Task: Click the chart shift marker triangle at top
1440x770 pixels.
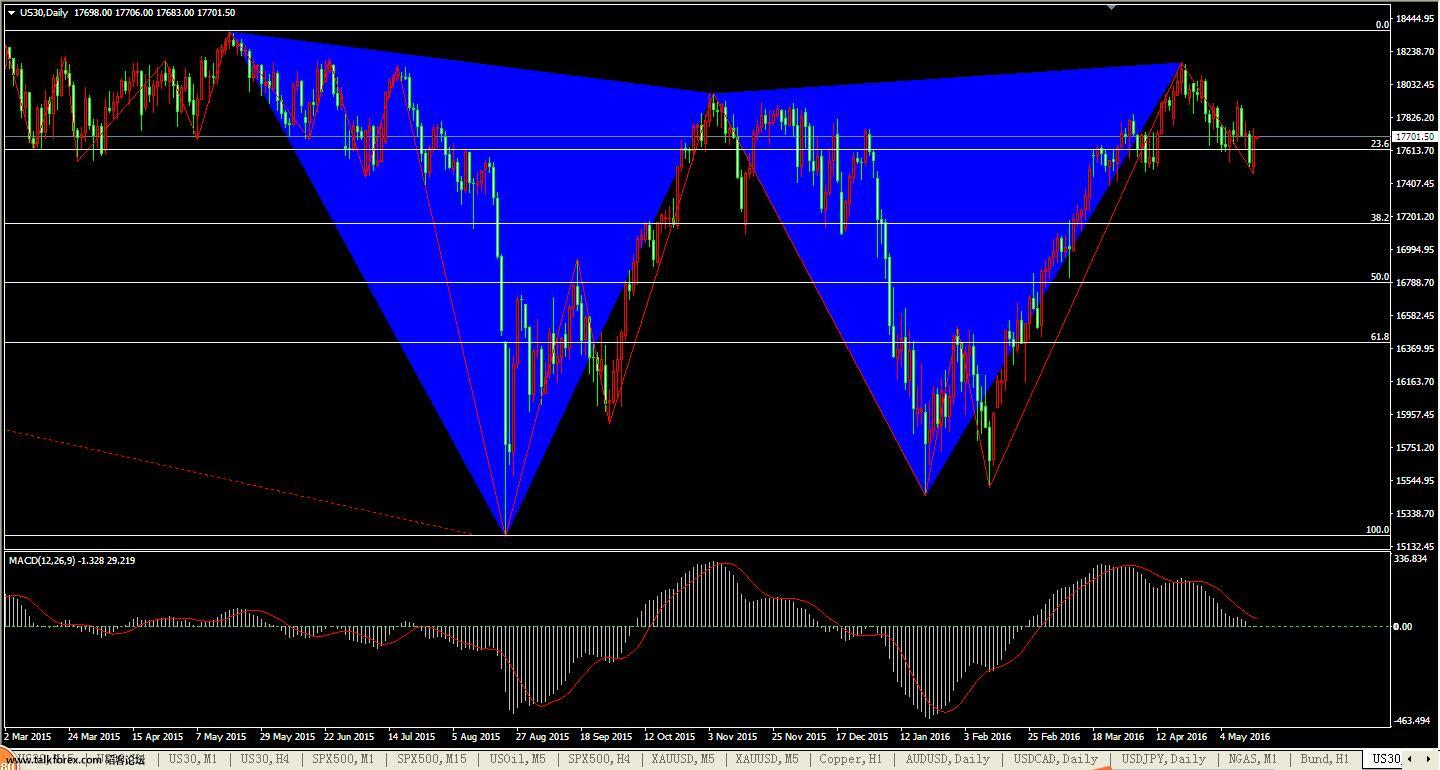Action: tap(1111, 6)
